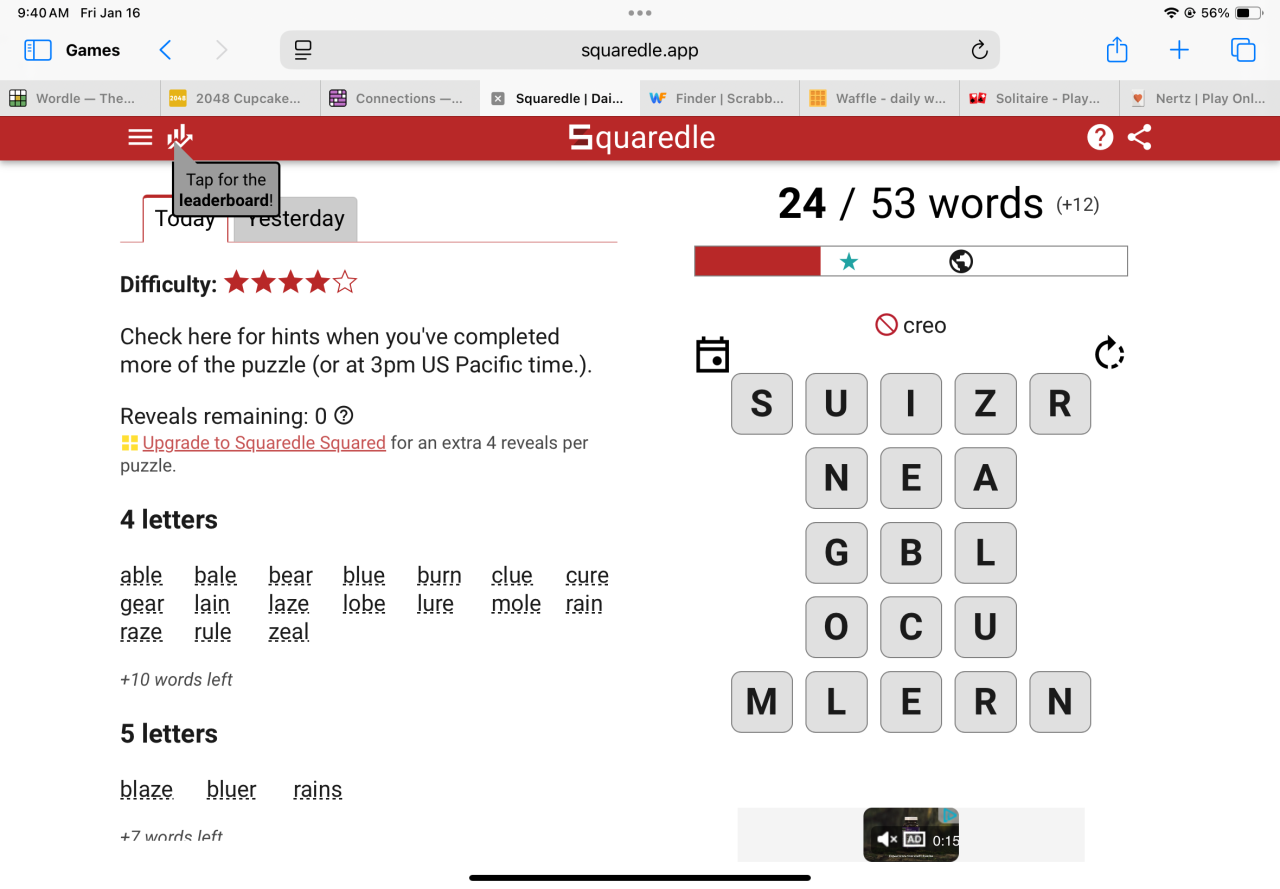Open the 2048 Cupcakes browser tab
1280x889 pixels.
point(241,98)
